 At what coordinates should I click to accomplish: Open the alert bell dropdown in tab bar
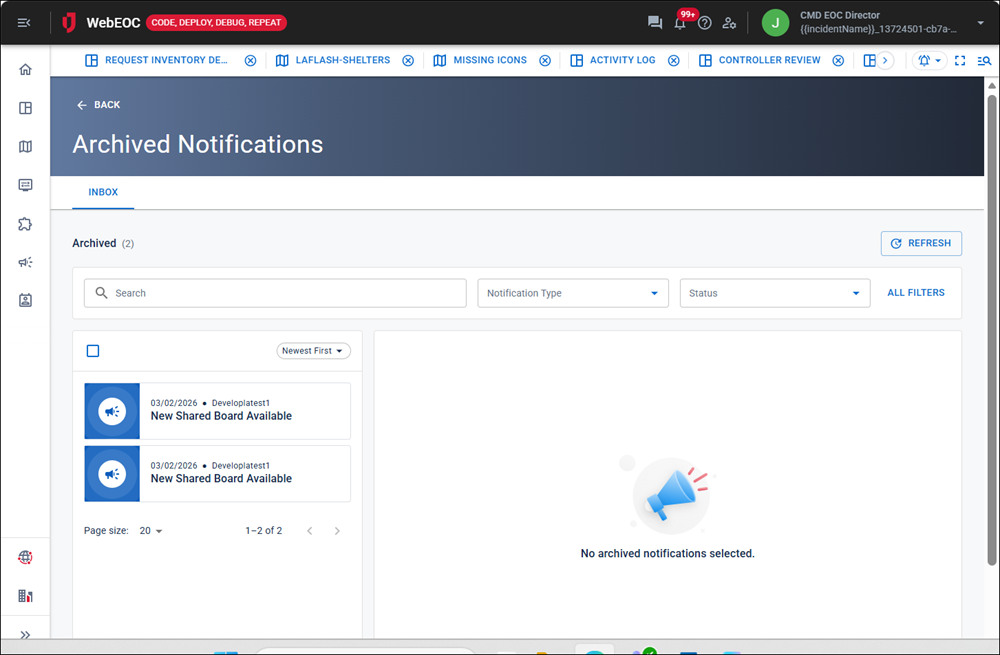(929, 61)
